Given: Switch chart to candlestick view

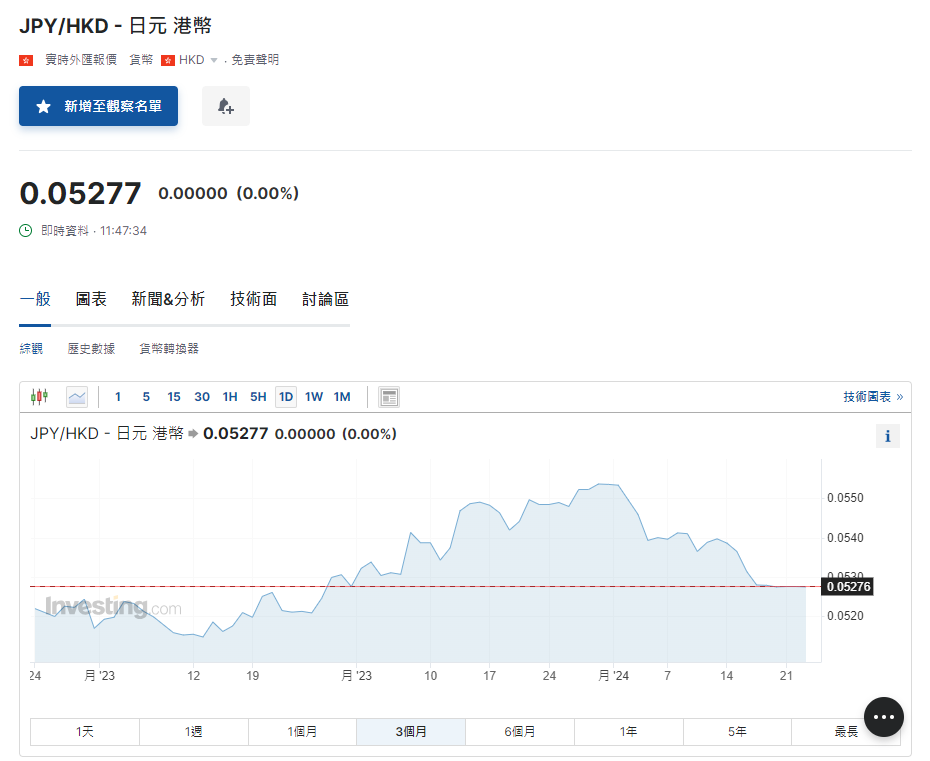Looking at the screenshot, I should click(39, 397).
